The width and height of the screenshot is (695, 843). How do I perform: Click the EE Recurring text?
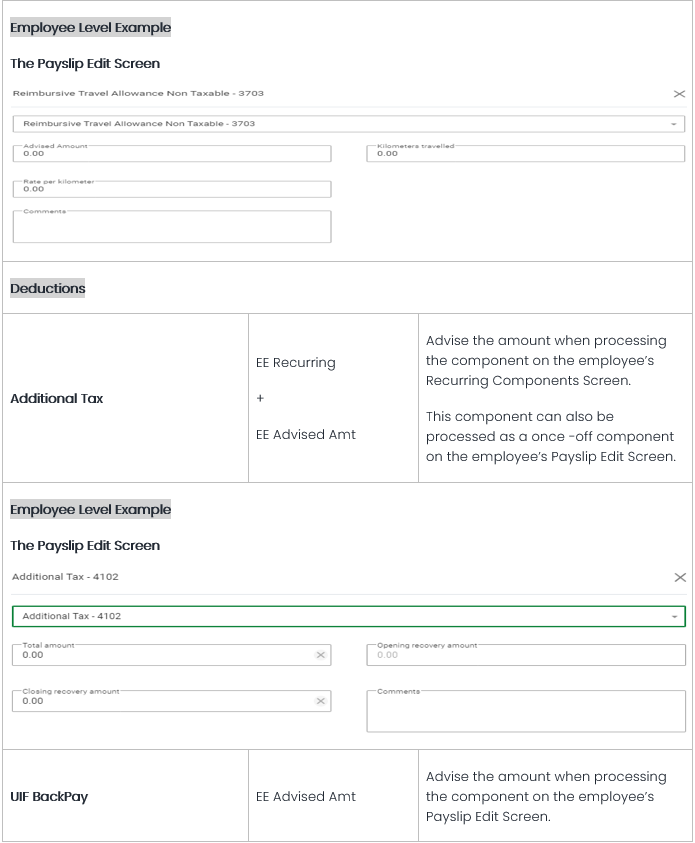click(296, 363)
